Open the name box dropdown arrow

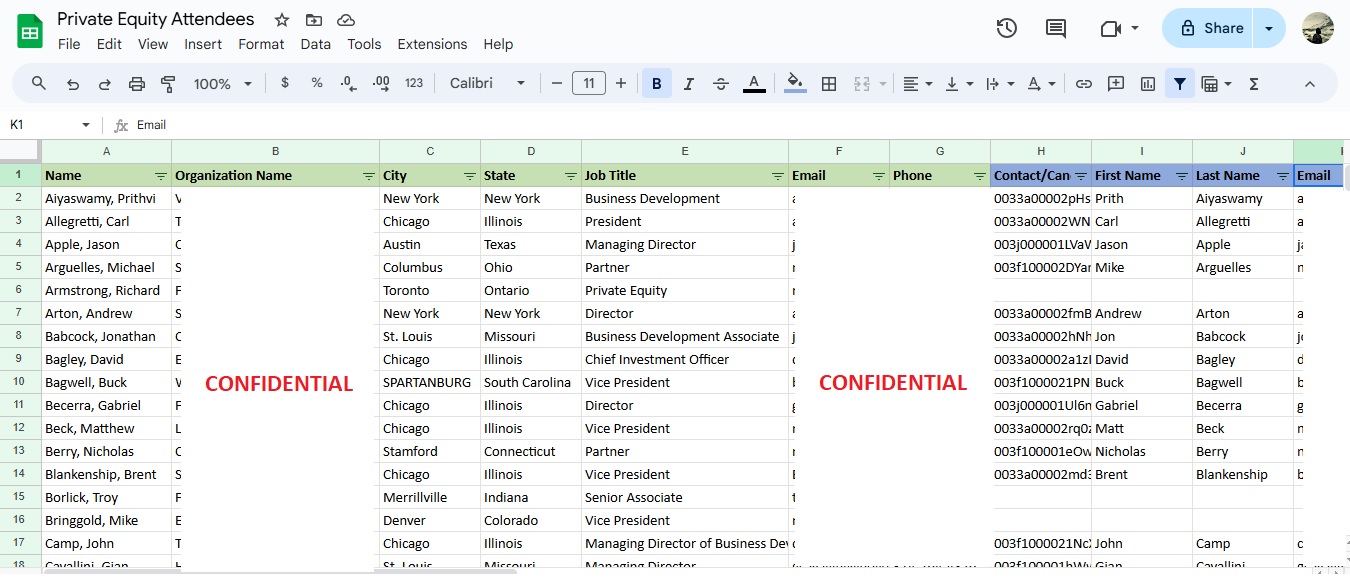(x=86, y=125)
